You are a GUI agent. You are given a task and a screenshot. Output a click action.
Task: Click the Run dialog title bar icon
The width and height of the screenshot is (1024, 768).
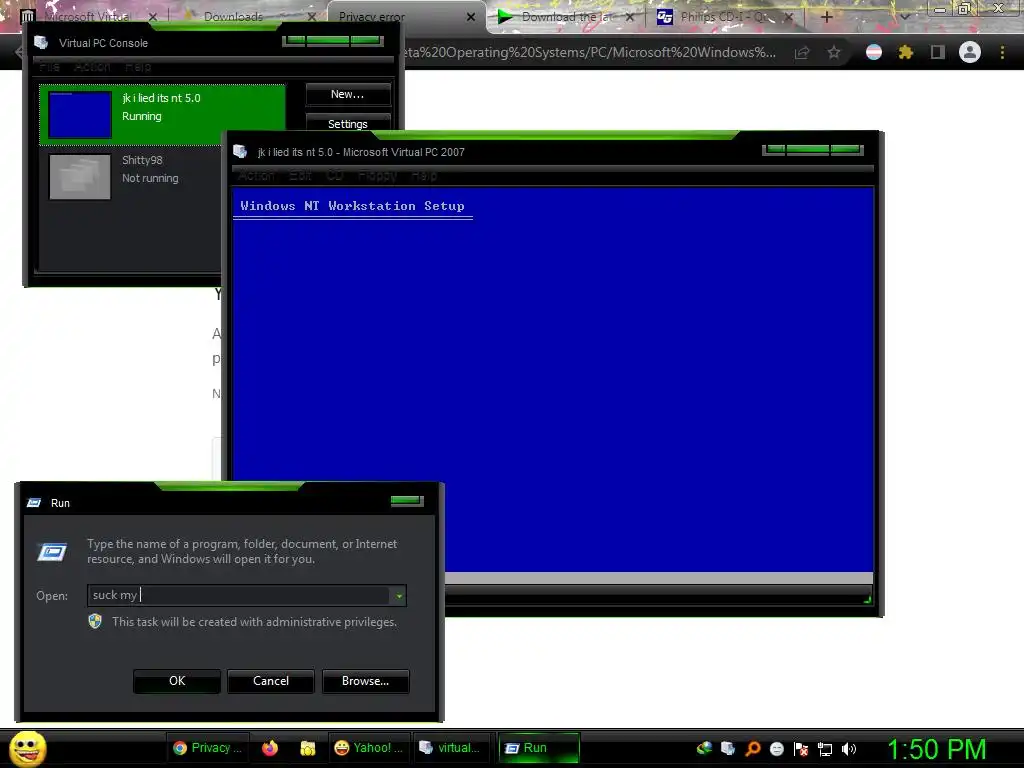coord(33,503)
